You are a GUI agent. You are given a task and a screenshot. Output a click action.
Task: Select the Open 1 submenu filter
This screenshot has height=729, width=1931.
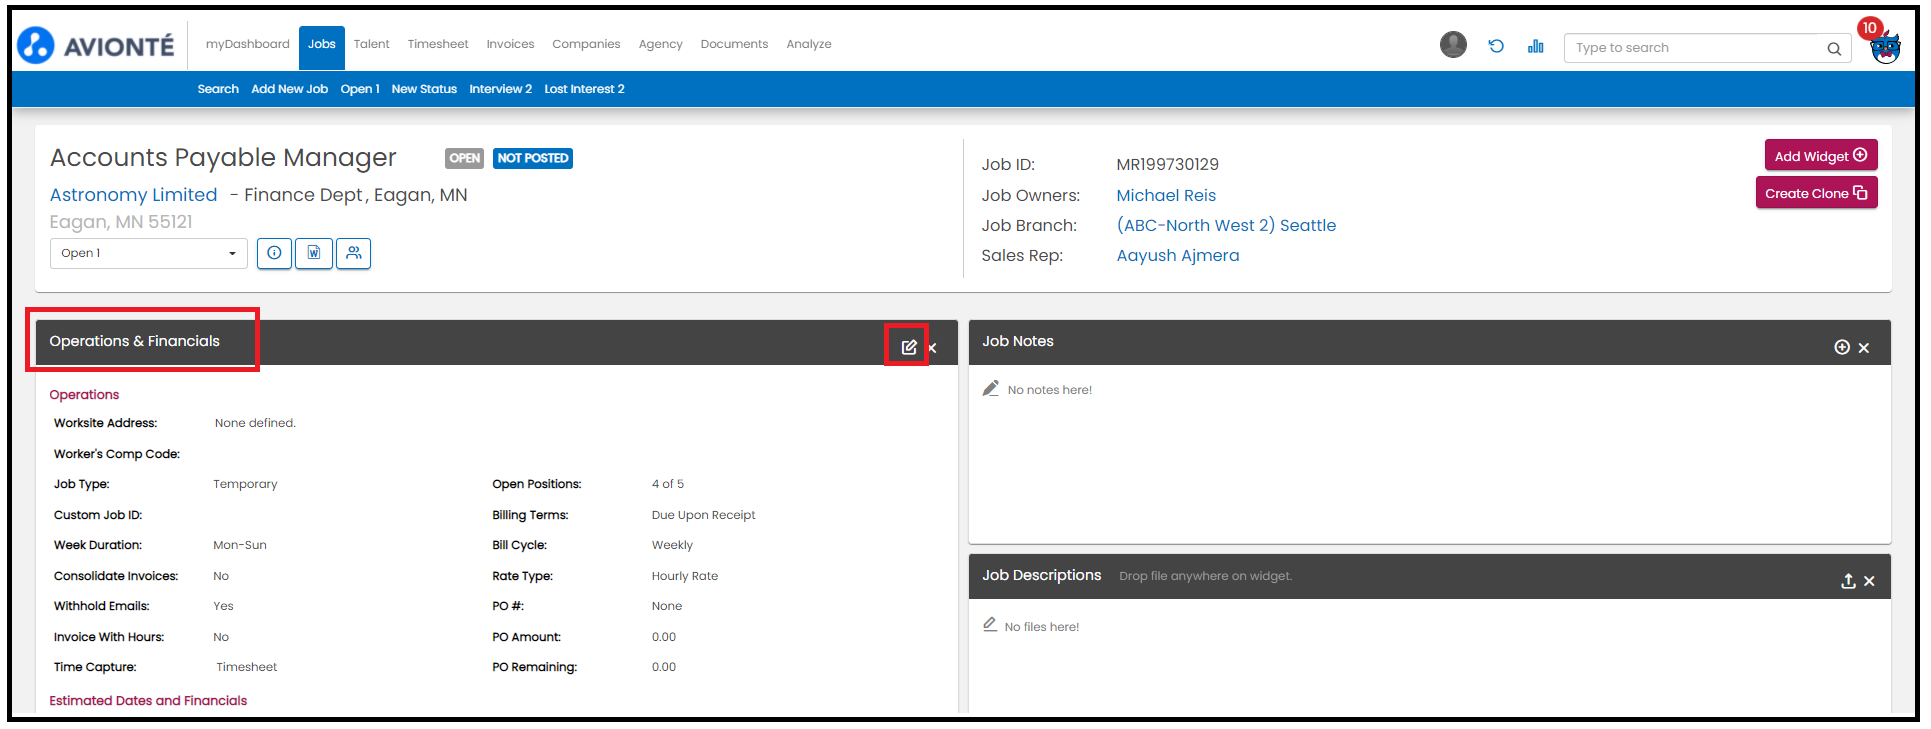[x=360, y=89]
